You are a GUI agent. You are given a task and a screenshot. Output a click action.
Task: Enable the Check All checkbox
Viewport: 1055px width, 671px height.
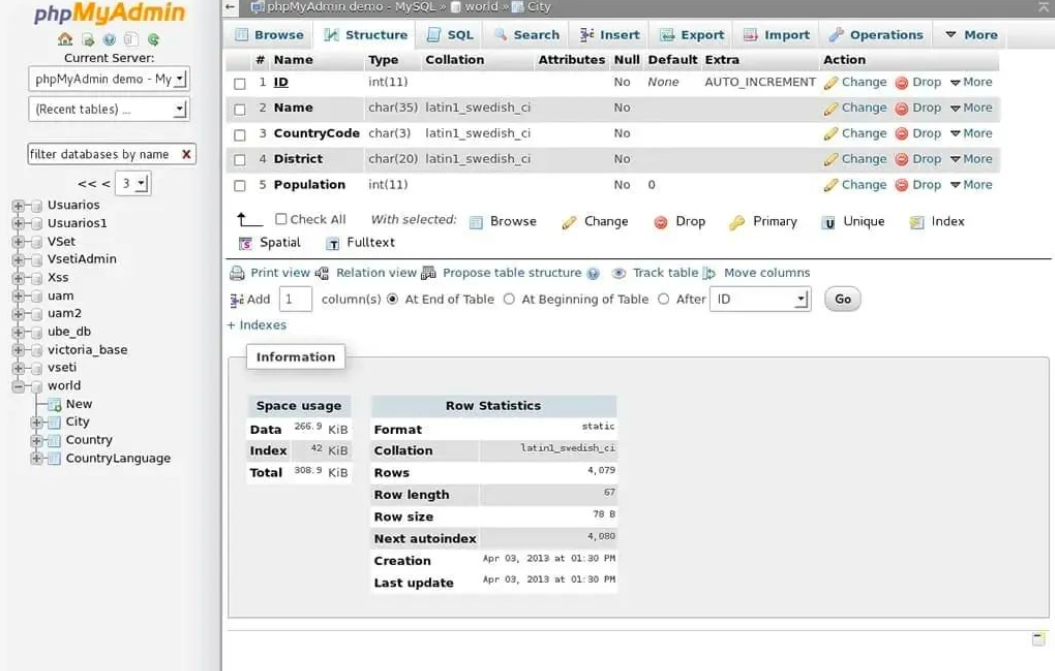pyautogui.click(x=281, y=219)
